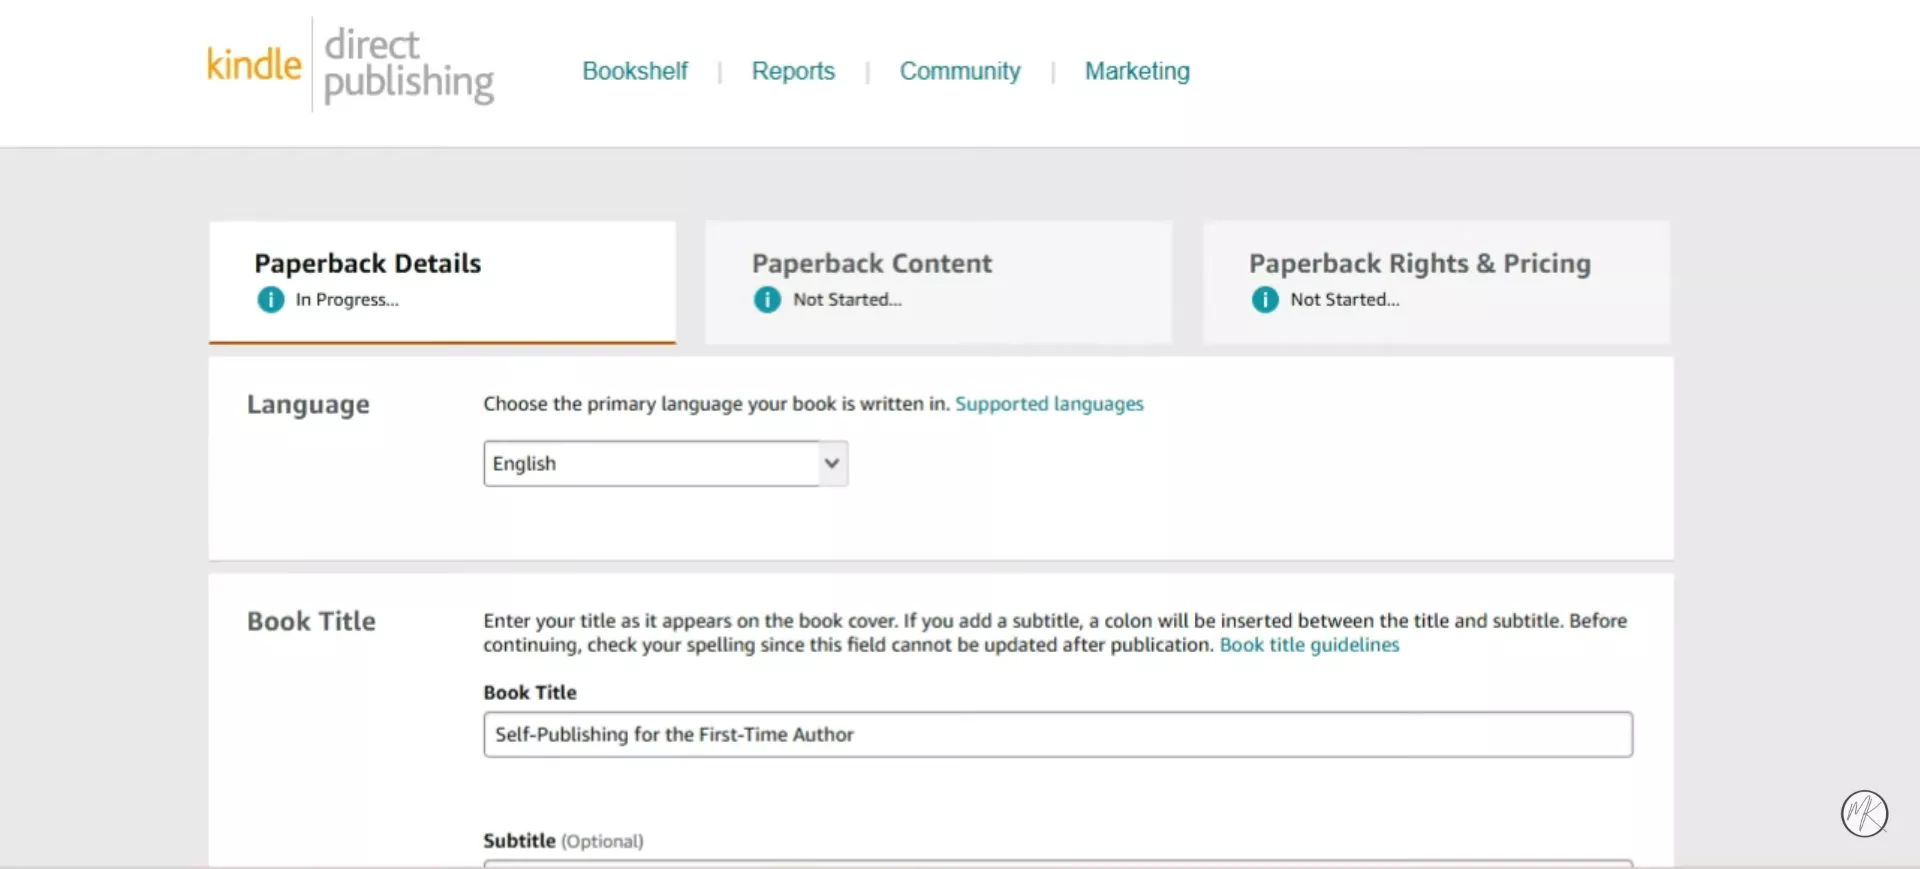Open the Book title guidelines link
1920x869 pixels.
click(1309, 645)
